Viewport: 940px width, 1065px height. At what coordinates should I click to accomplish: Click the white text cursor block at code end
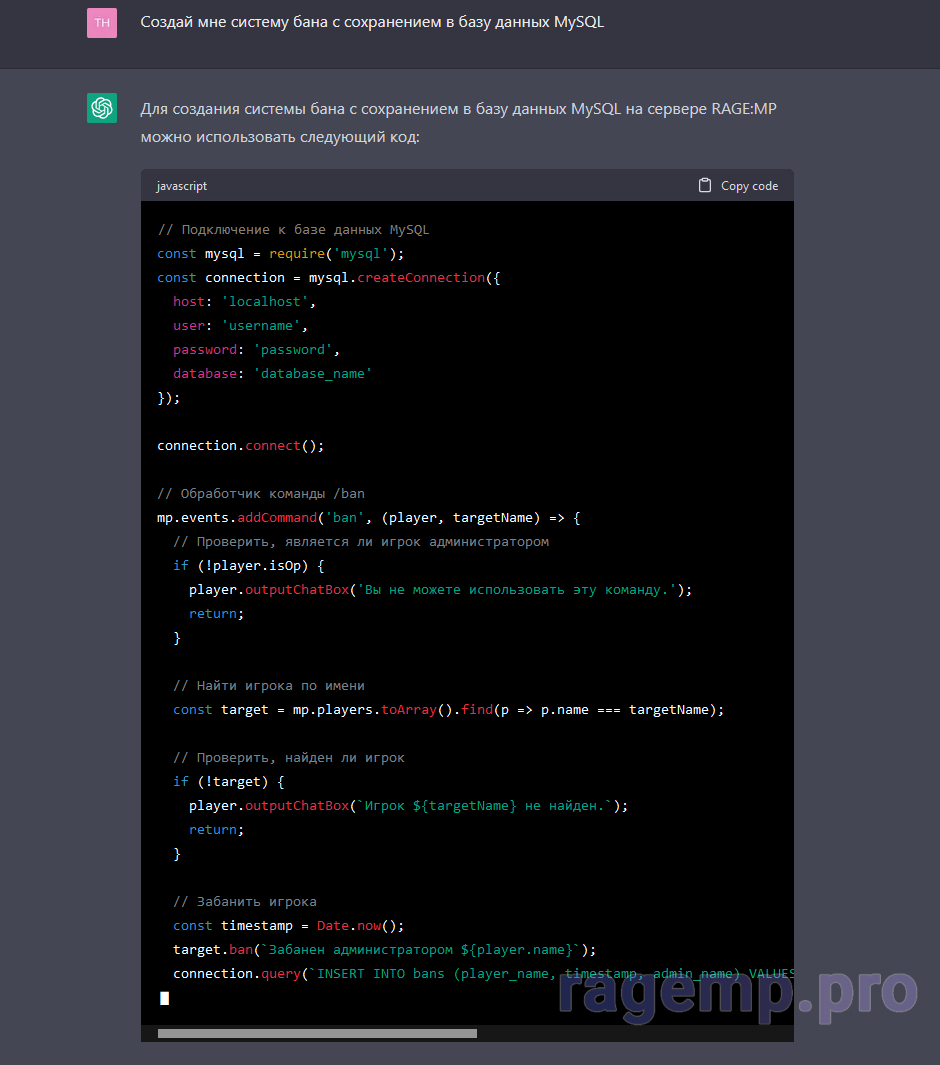point(164,998)
